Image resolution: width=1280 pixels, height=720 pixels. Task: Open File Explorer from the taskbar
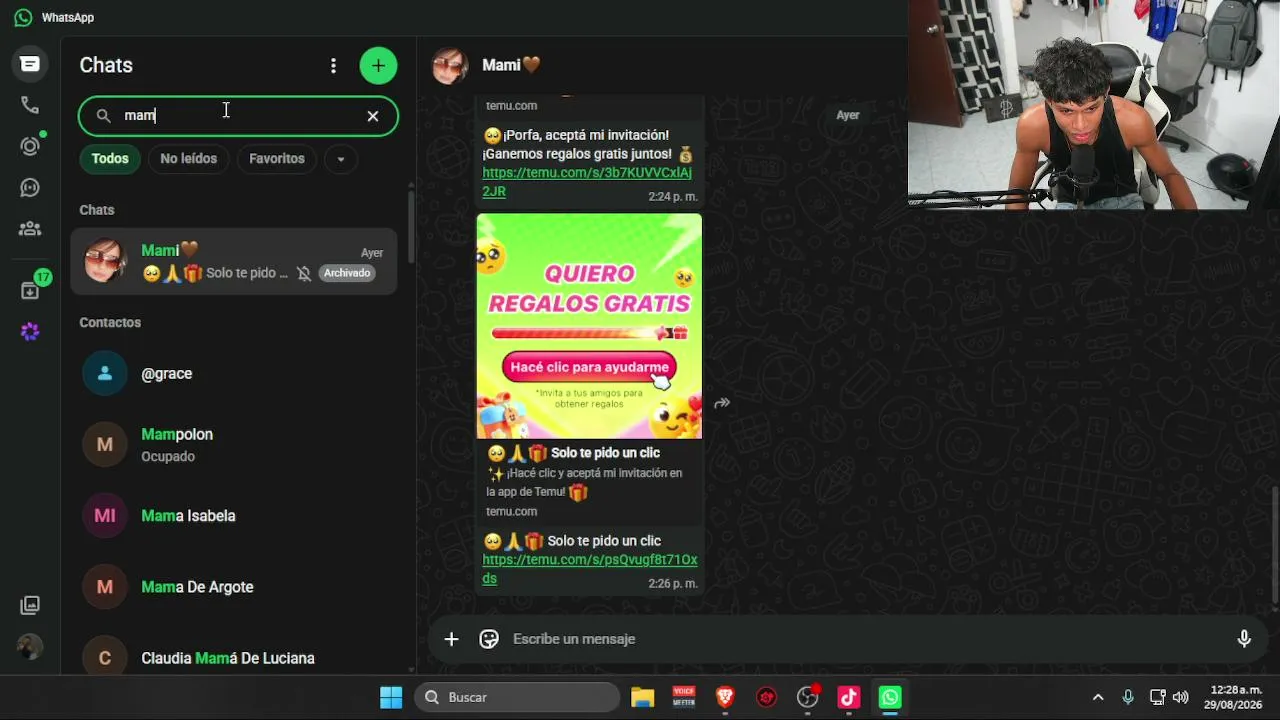[x=642, y=697]
